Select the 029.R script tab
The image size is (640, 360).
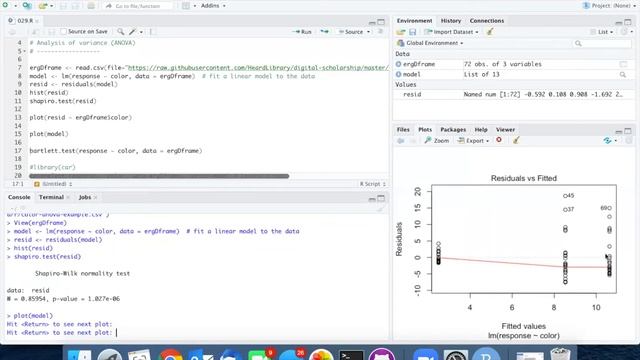(x=24, y=20)
